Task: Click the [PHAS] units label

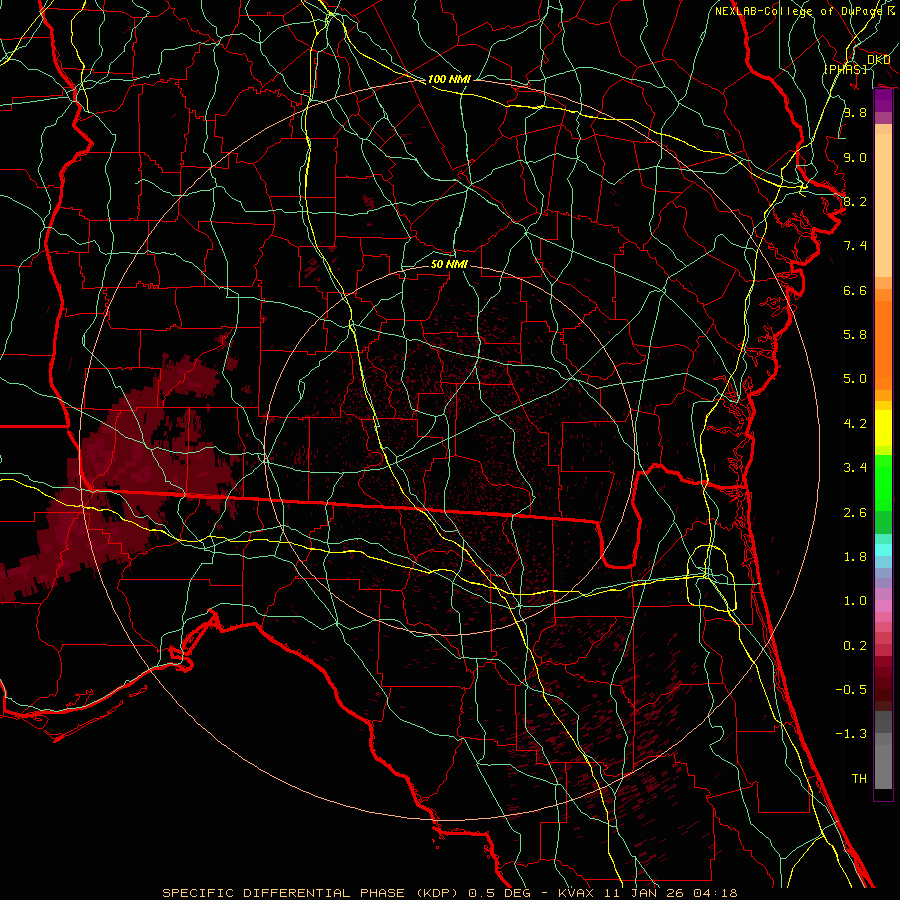Action: point(845,69)
